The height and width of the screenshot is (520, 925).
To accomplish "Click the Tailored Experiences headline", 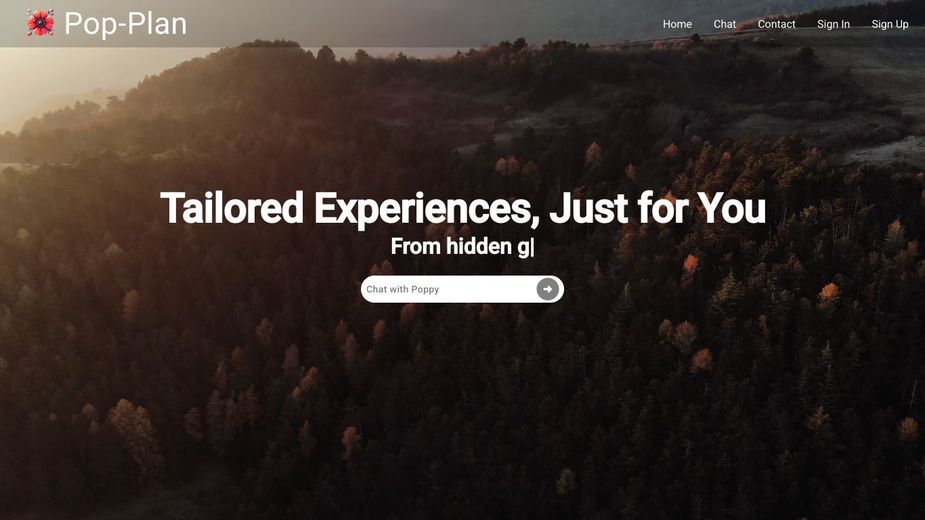I will 462,208.
